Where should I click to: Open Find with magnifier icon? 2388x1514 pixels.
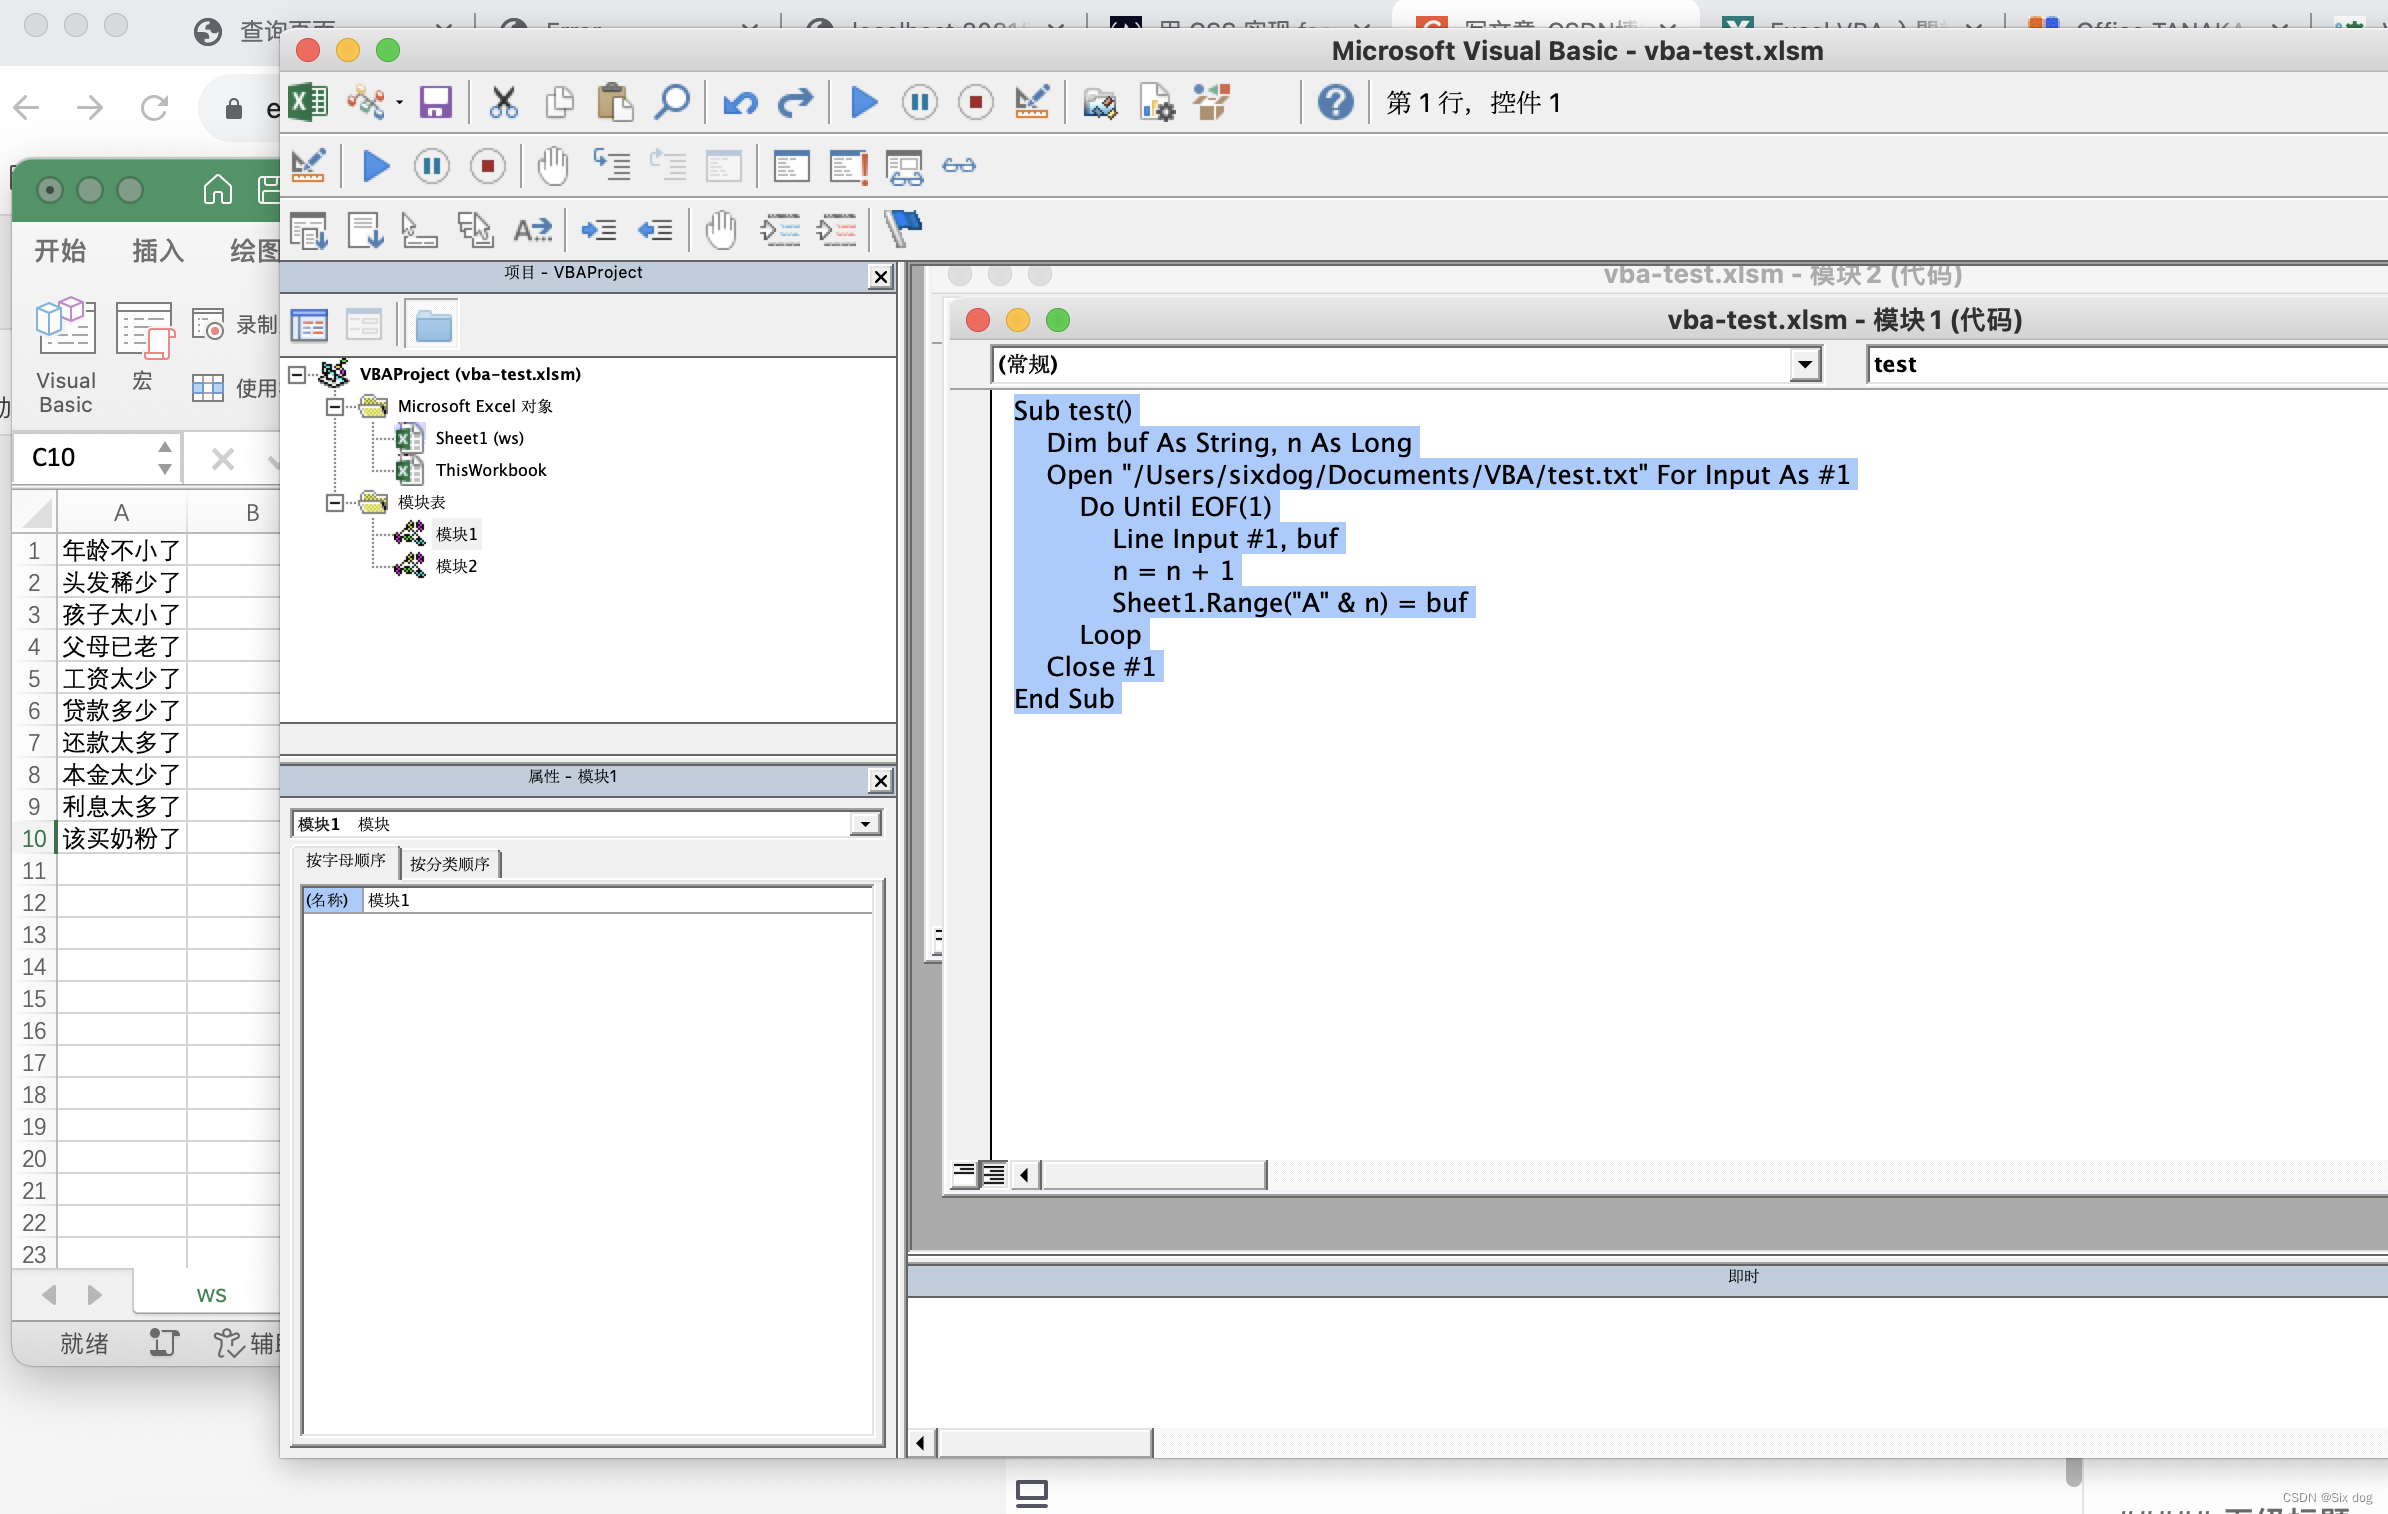coord(672,102)
